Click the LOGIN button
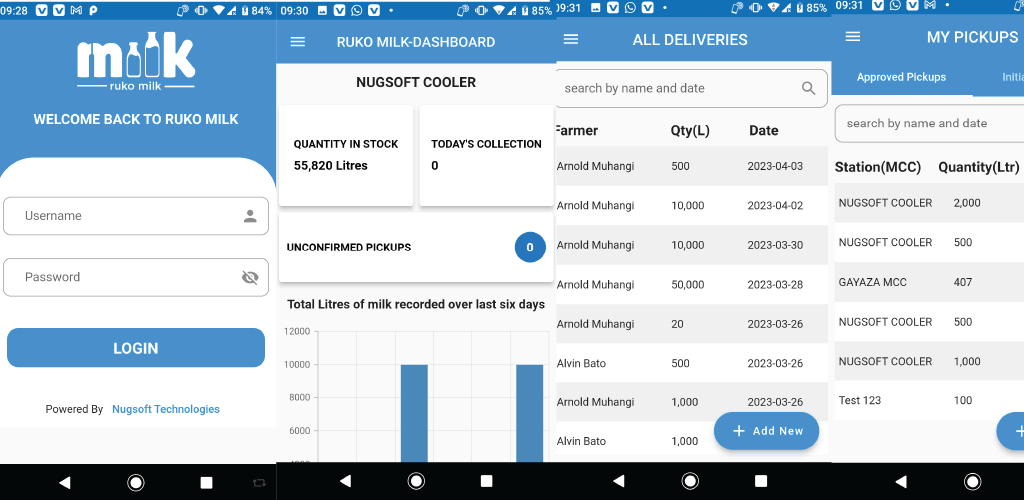 (x=136, y=348)
